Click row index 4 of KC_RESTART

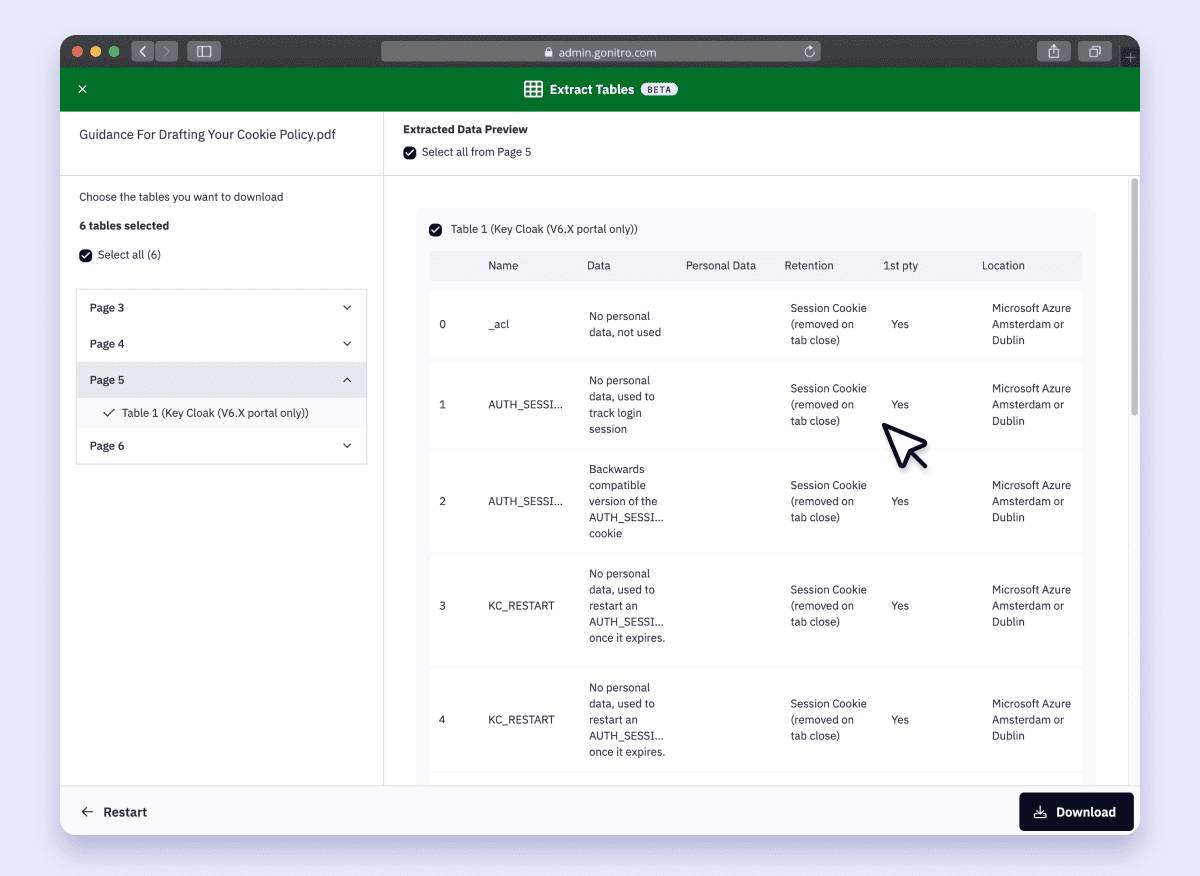pos(443,720)
